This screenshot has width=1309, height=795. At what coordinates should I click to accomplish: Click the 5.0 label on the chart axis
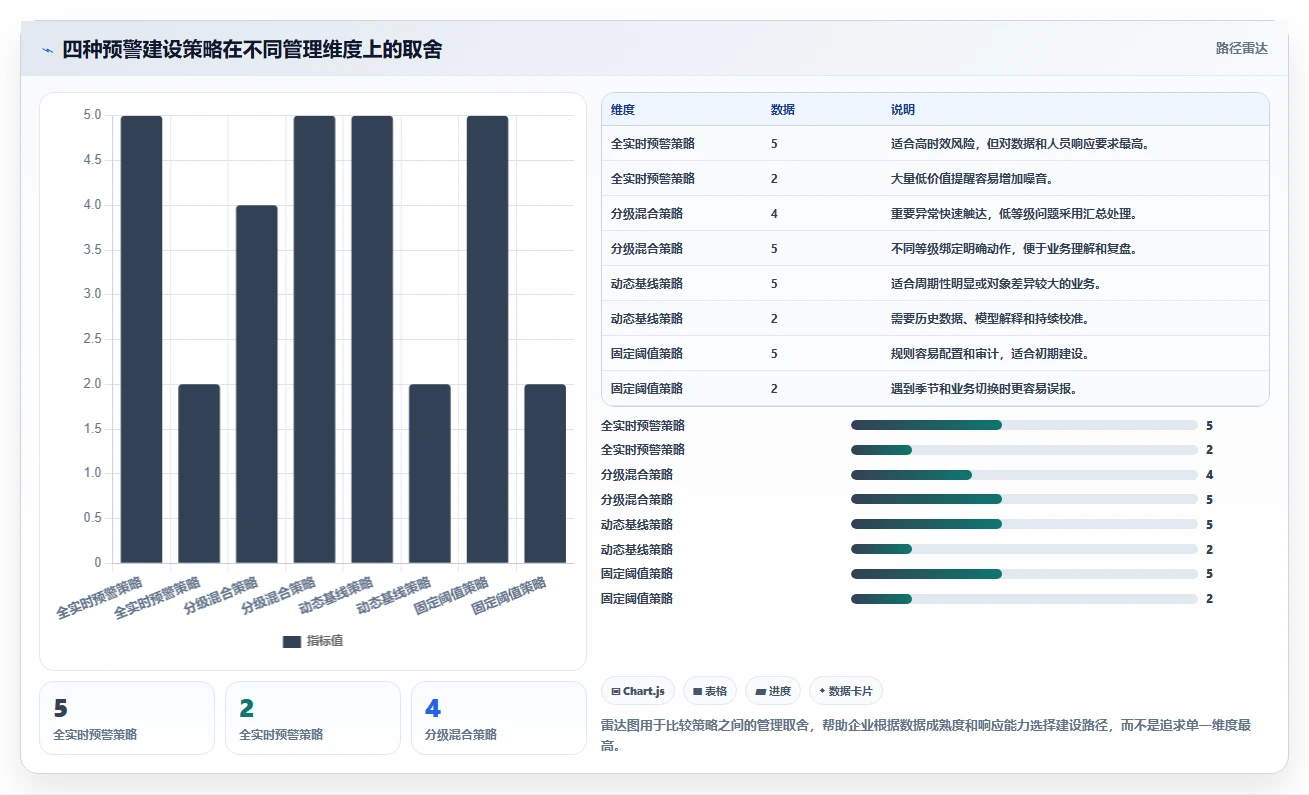point(93,115)
